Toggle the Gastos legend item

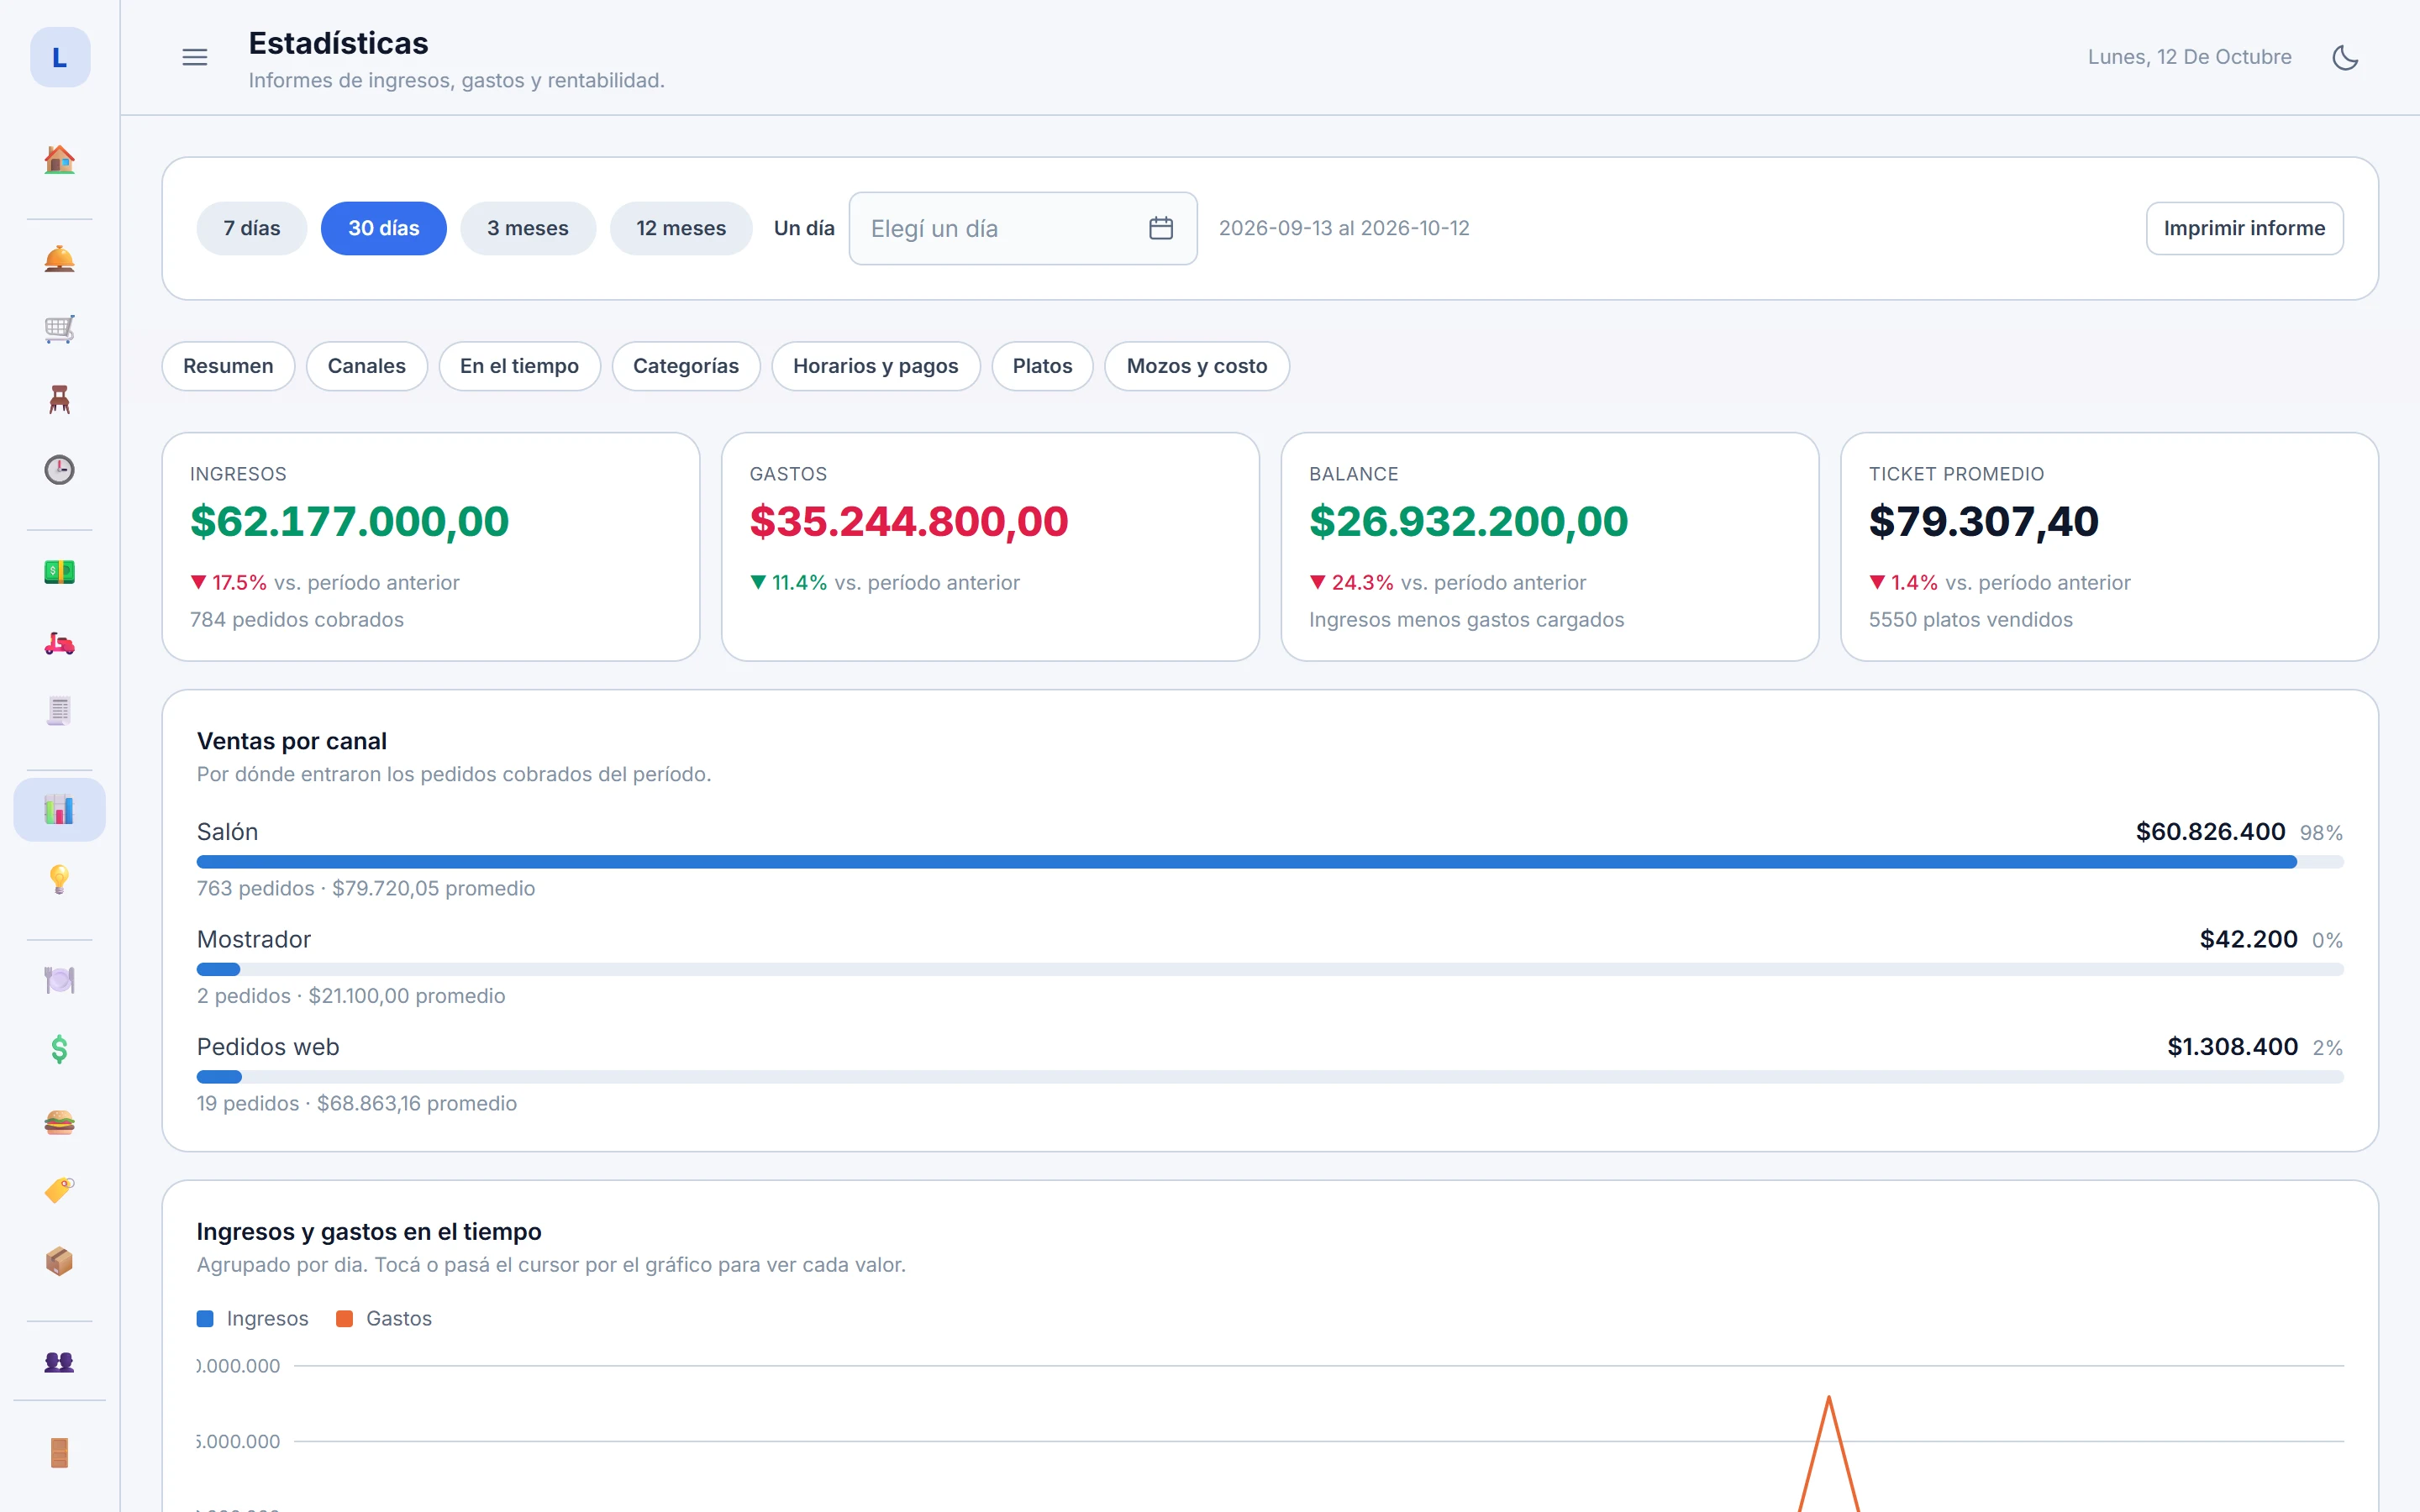point(384,1318)
